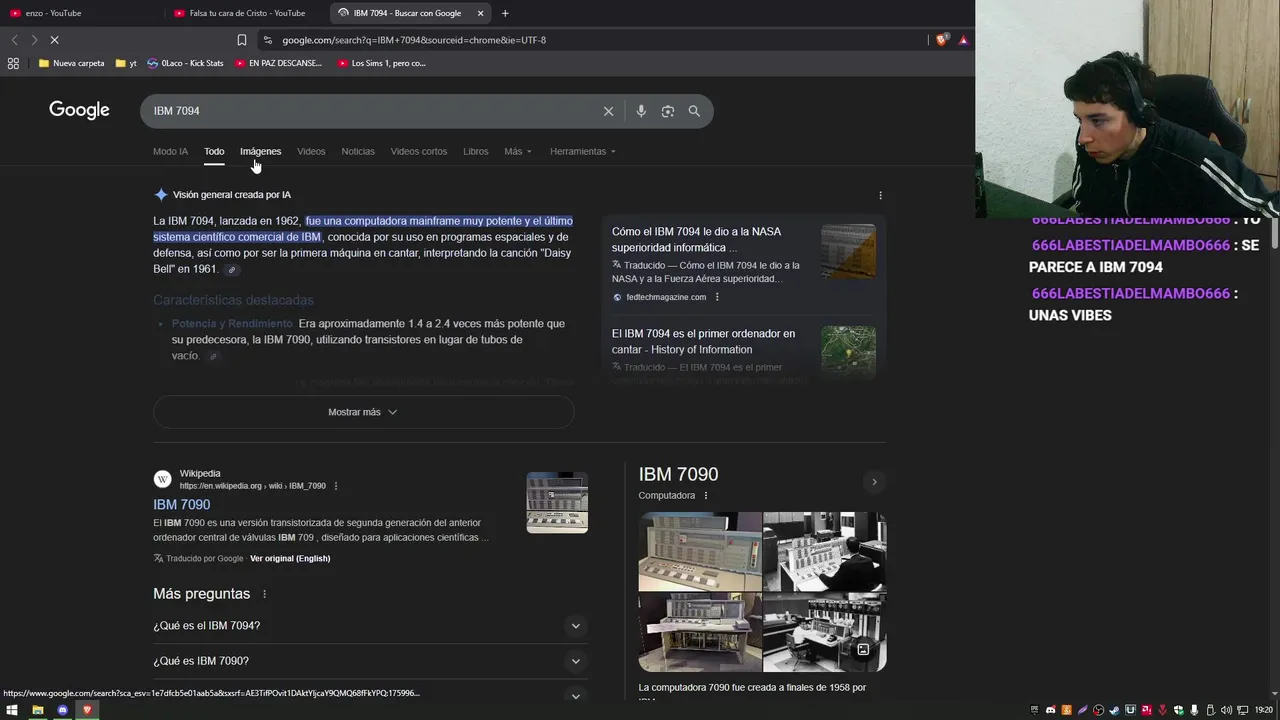Screen dimensions: 1280x720
Task: Open Discord from the taskbar
Action: [63, 710]
